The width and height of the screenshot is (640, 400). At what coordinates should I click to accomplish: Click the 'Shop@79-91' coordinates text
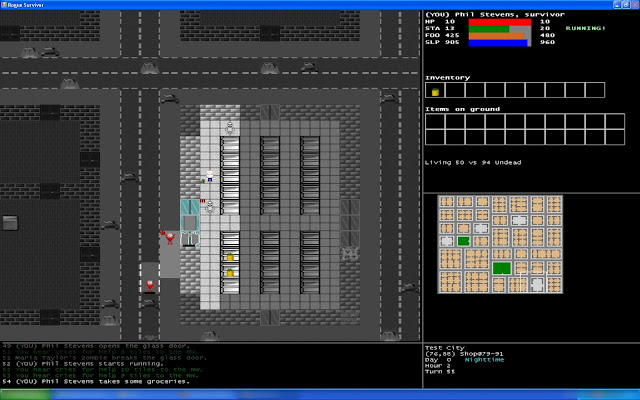coord(482,354)
